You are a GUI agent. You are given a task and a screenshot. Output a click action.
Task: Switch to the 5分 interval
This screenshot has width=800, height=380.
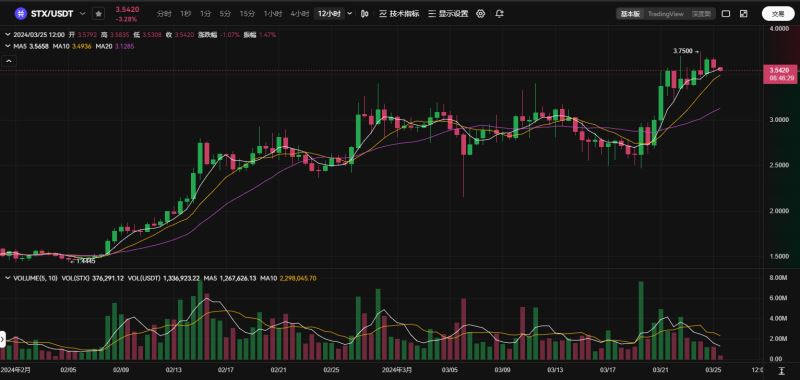click(x=224, y=14)
